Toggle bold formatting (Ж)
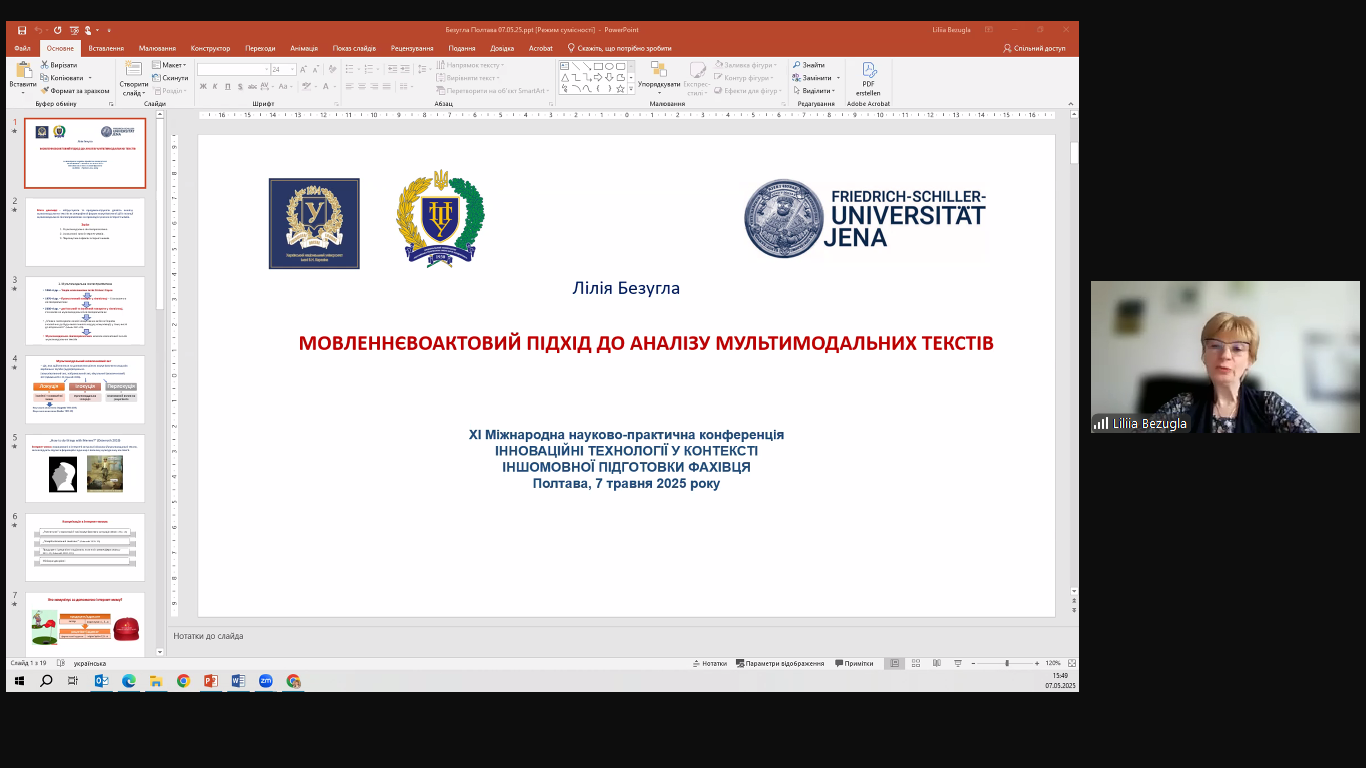Screen dimensions: 1366x768 click(203, 86)
